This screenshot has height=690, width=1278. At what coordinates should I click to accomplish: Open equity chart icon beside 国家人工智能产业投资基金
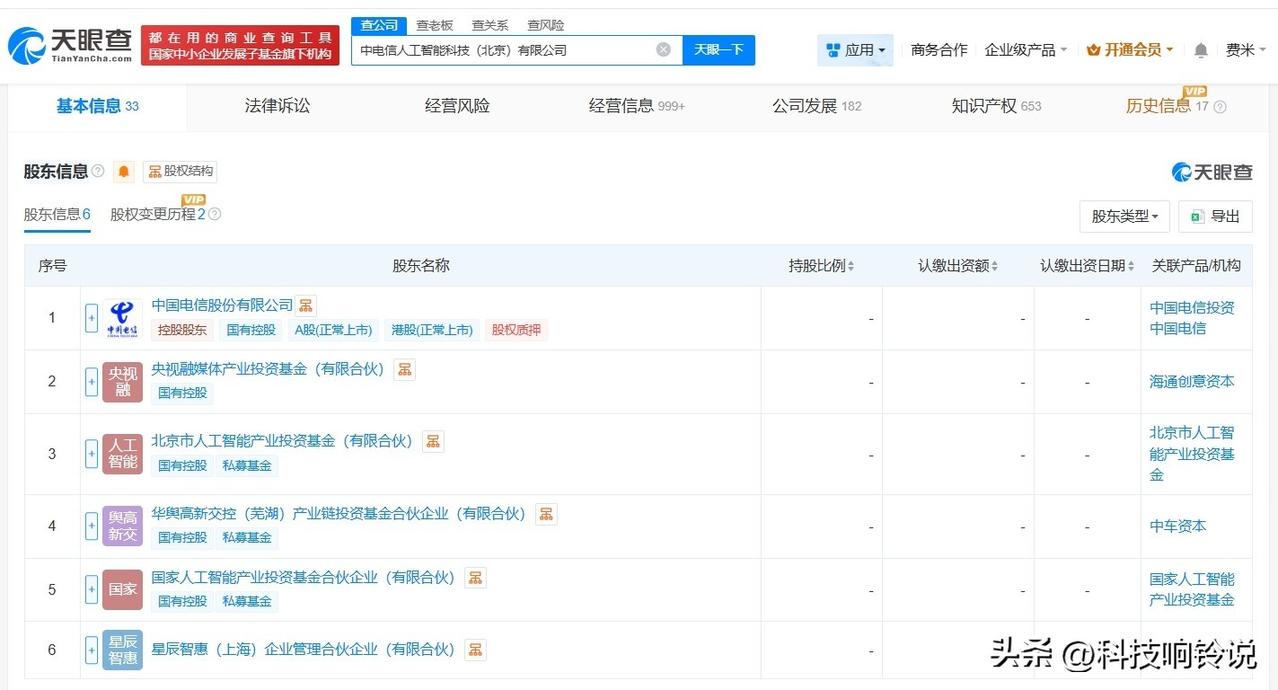click(476, 578)
